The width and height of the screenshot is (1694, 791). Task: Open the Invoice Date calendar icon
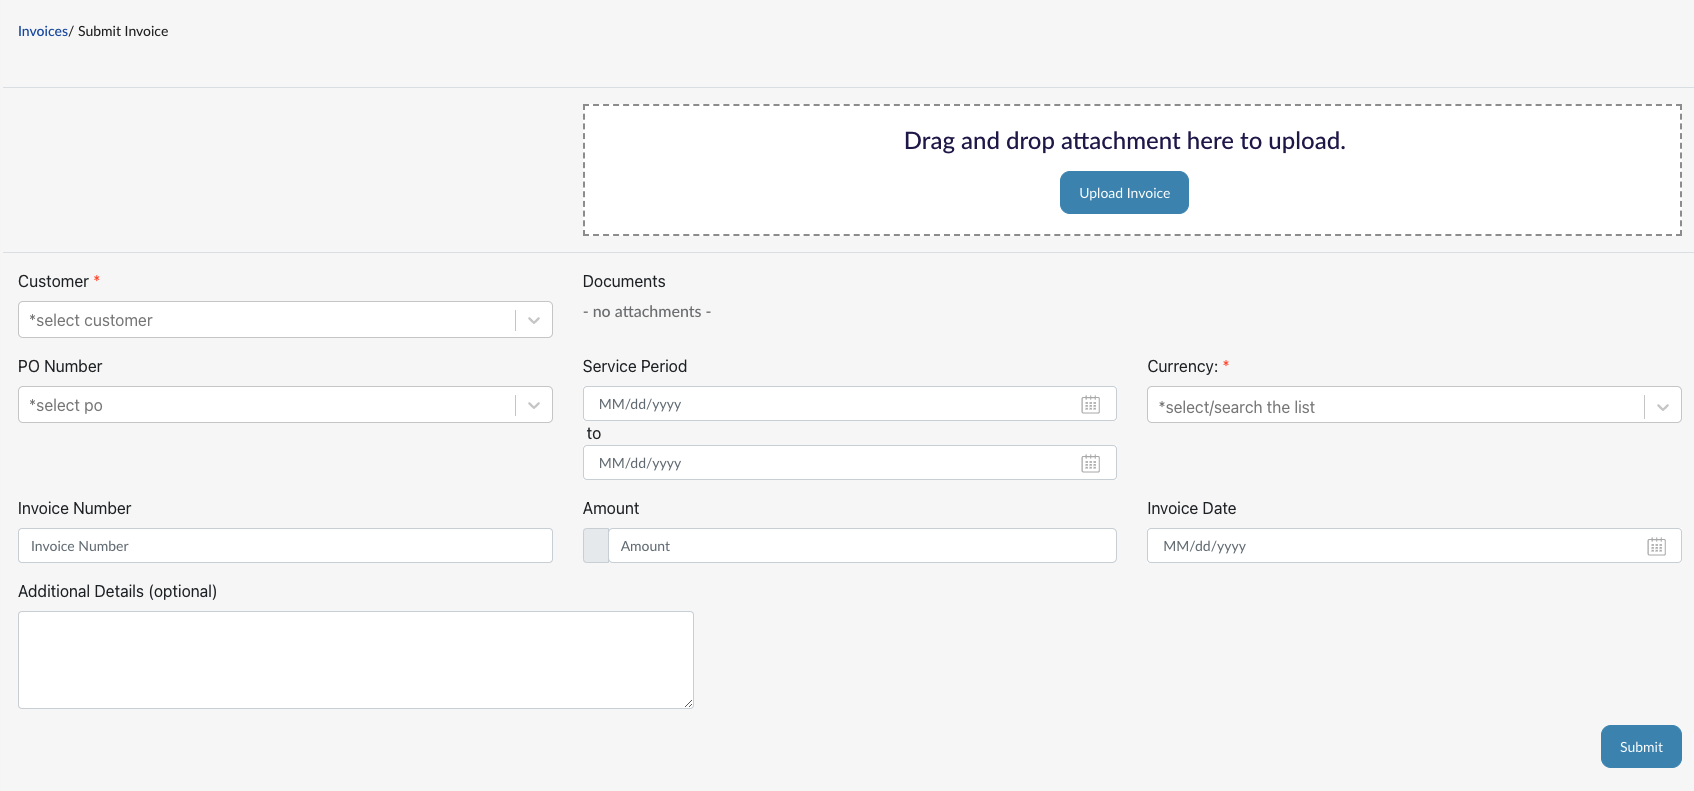tap(1656, 546)
